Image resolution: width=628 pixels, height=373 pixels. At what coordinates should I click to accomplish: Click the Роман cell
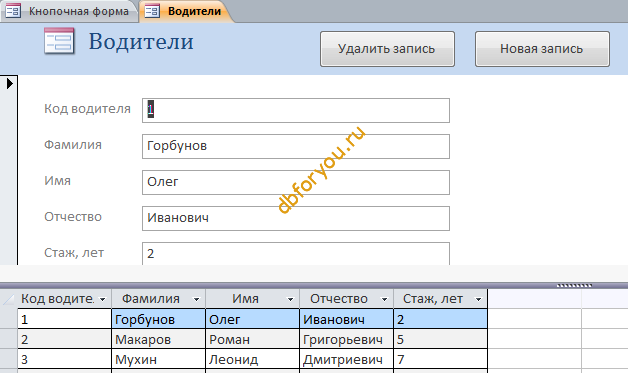(253, 339)
